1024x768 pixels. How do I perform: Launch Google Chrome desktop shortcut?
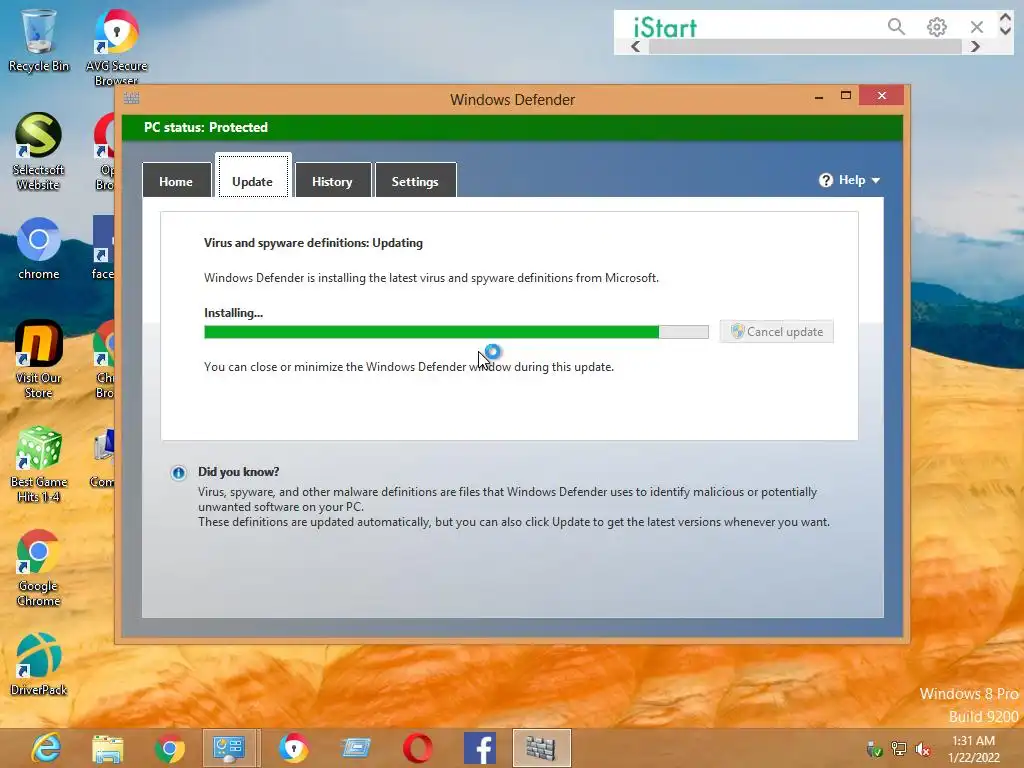click(x=39, y=568)
